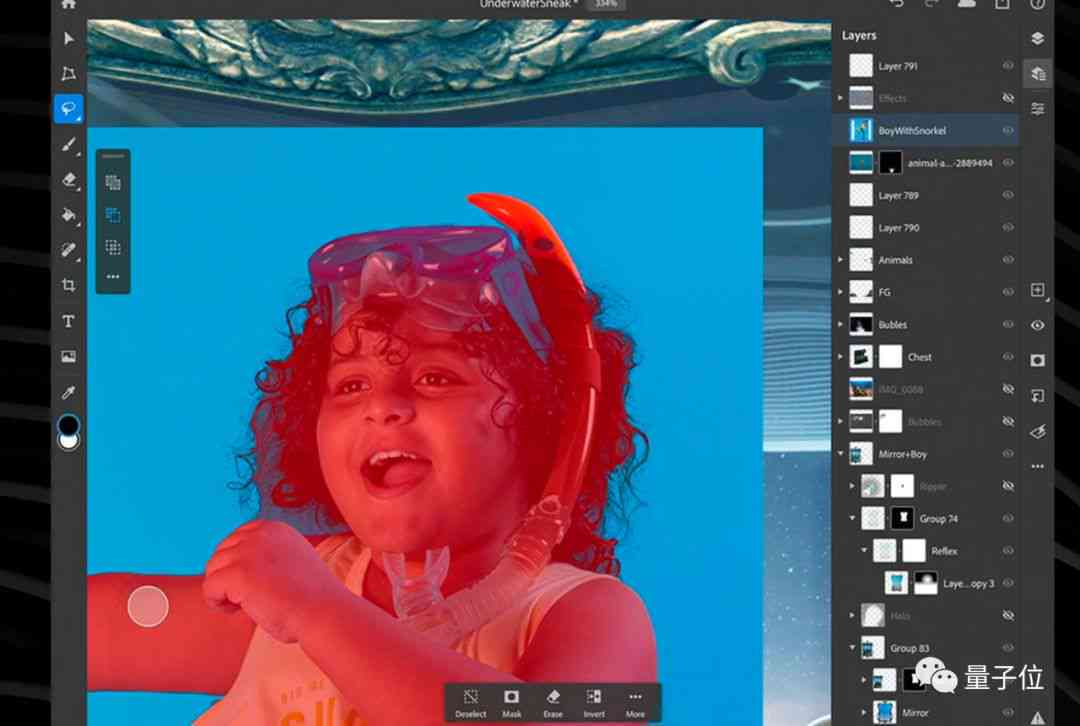The width and height of the screenshot is (1080, 726).
Task: Open the More options in selection bar
Action: click(635, 703)
